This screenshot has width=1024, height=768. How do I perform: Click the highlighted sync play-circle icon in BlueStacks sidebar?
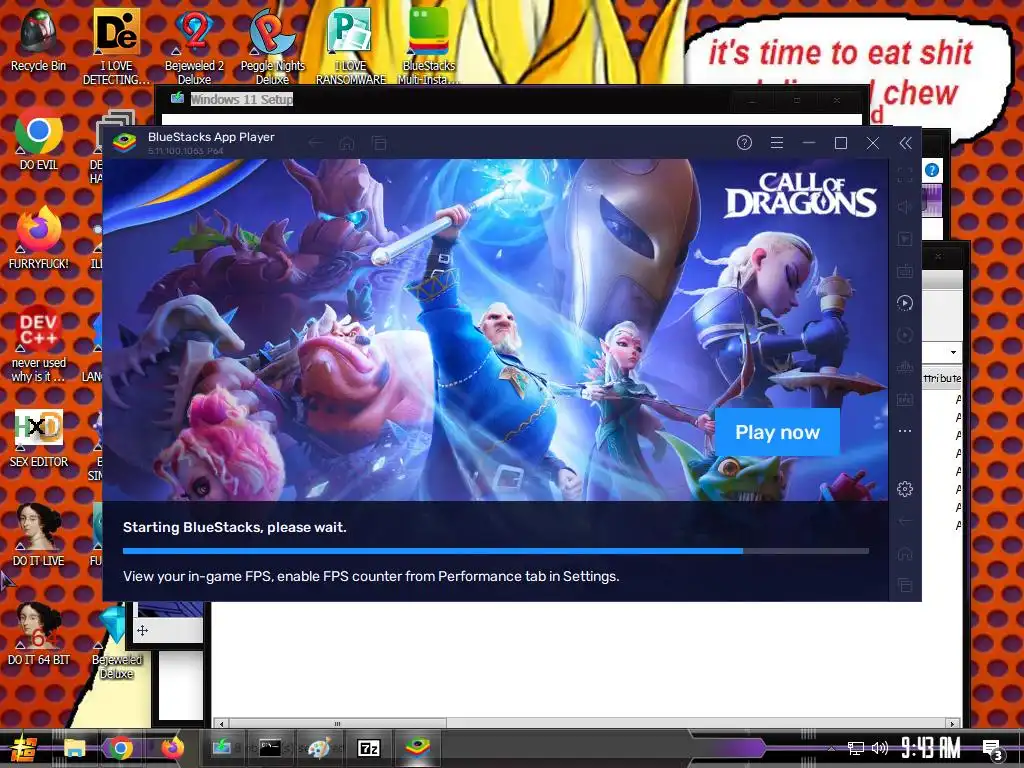click(x=905, y=303)
